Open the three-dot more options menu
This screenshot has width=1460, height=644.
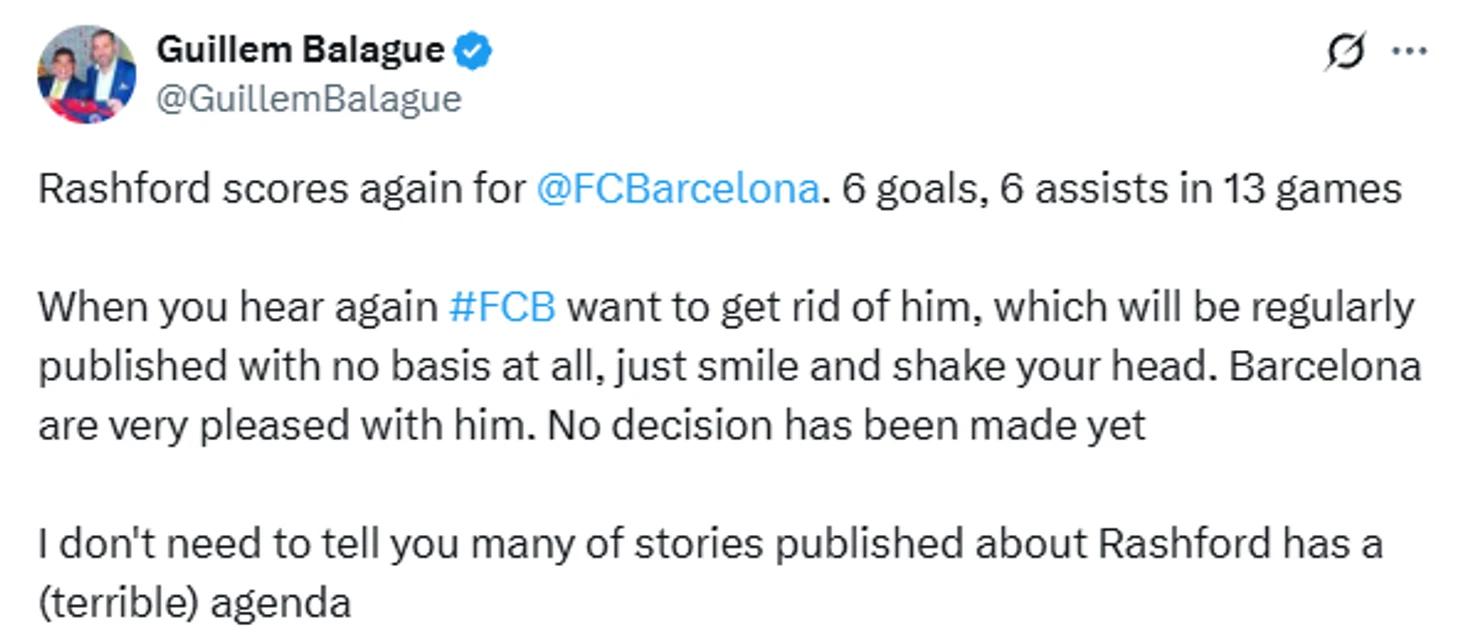[1410, 51]
